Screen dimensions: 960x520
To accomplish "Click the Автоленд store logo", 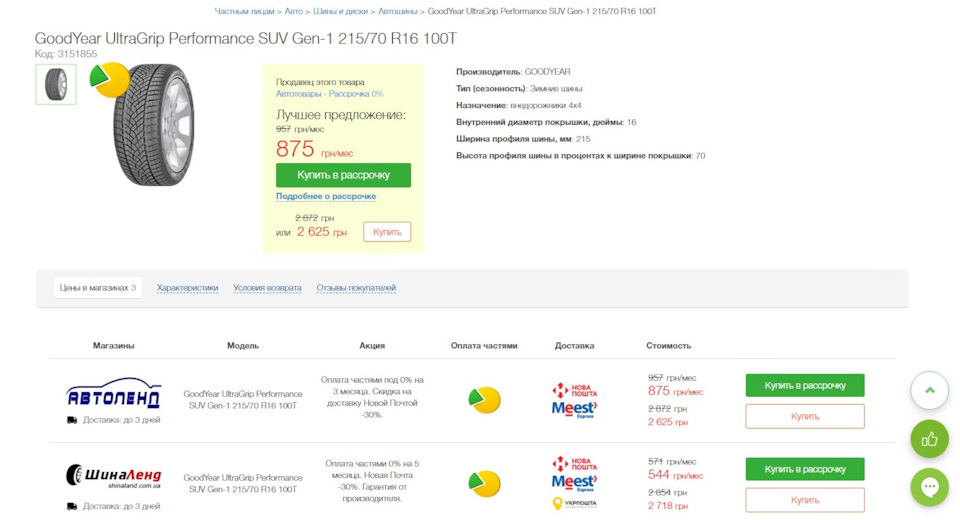I will click(x=113, y=393).
